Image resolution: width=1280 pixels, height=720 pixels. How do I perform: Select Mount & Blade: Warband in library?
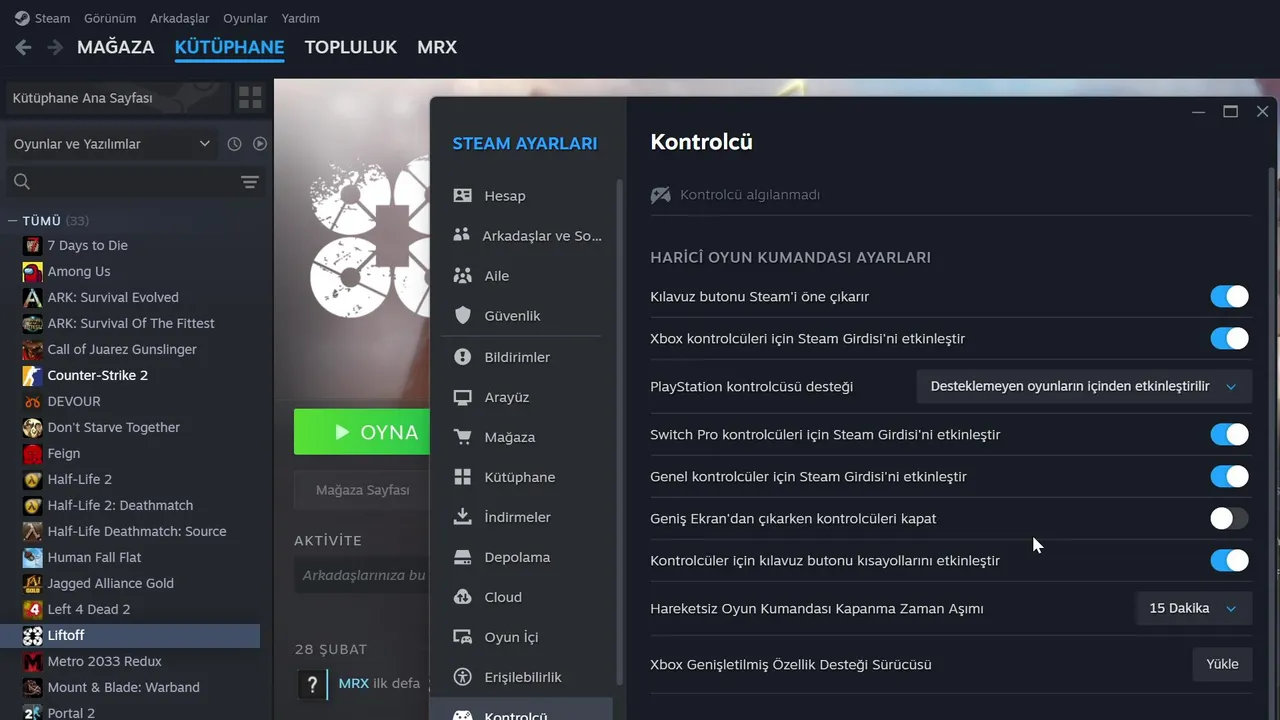[x=123, y=687]
